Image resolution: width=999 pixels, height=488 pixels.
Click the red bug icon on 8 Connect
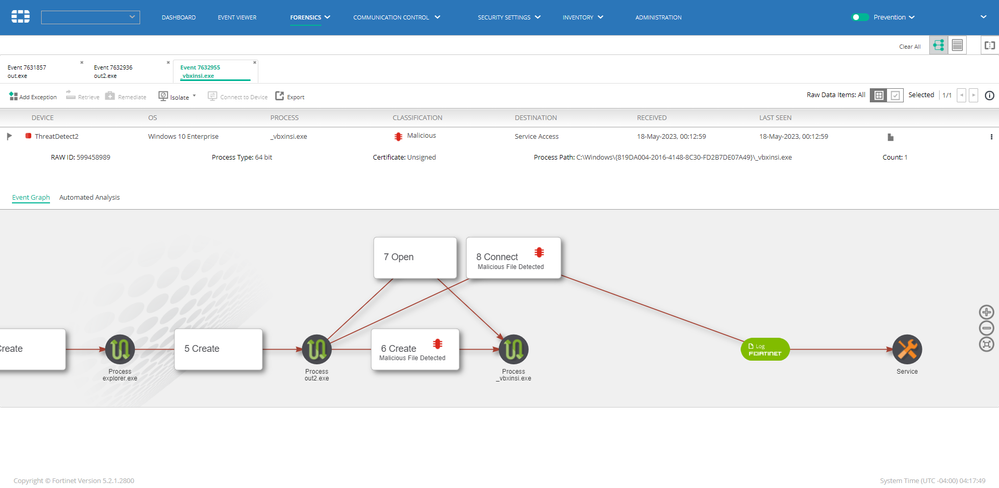coord(539,252)
